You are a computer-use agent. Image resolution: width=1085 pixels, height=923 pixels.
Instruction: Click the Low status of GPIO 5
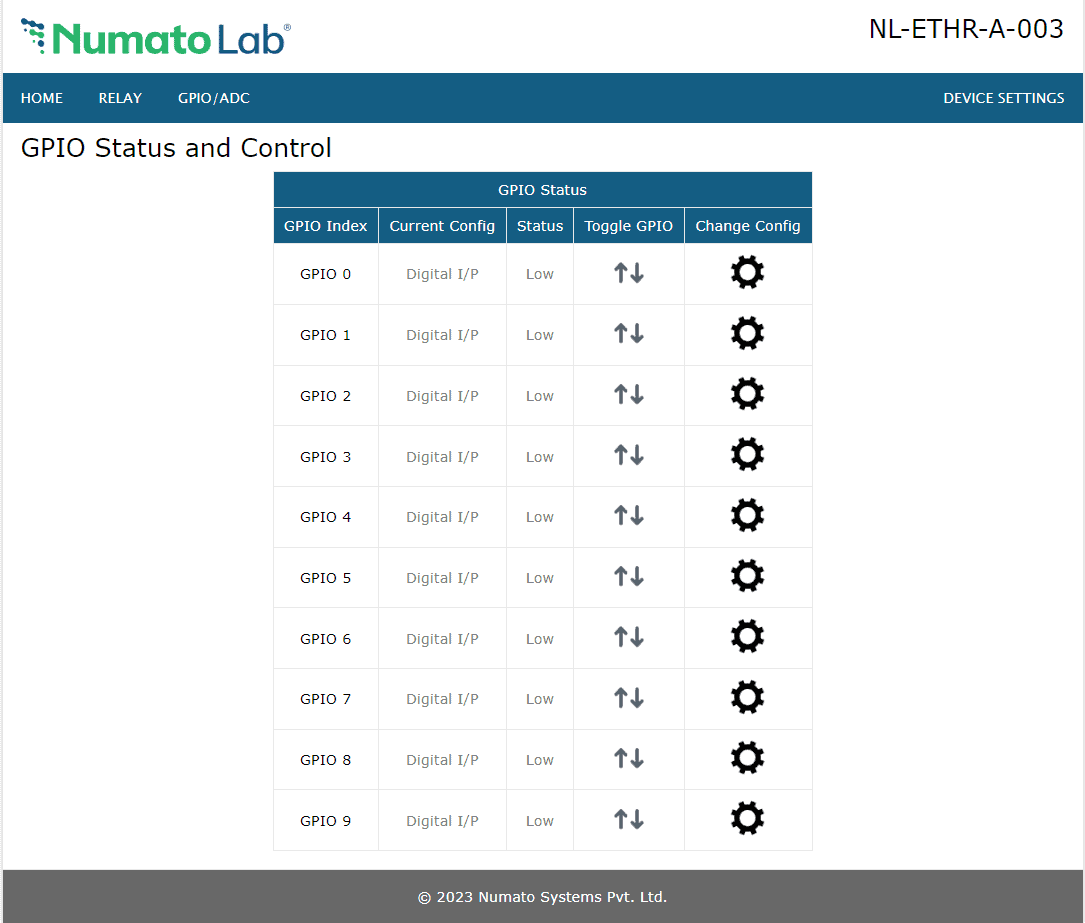[x=539, y=577]
